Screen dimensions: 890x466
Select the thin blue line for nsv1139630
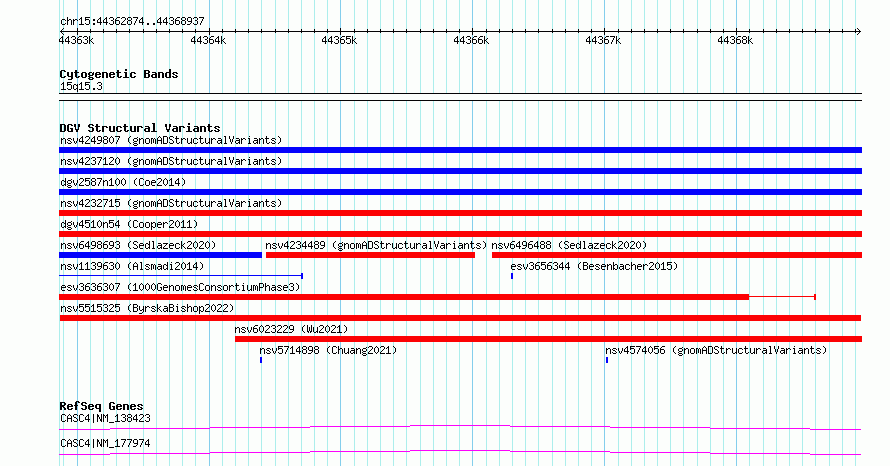pos(181,276)
